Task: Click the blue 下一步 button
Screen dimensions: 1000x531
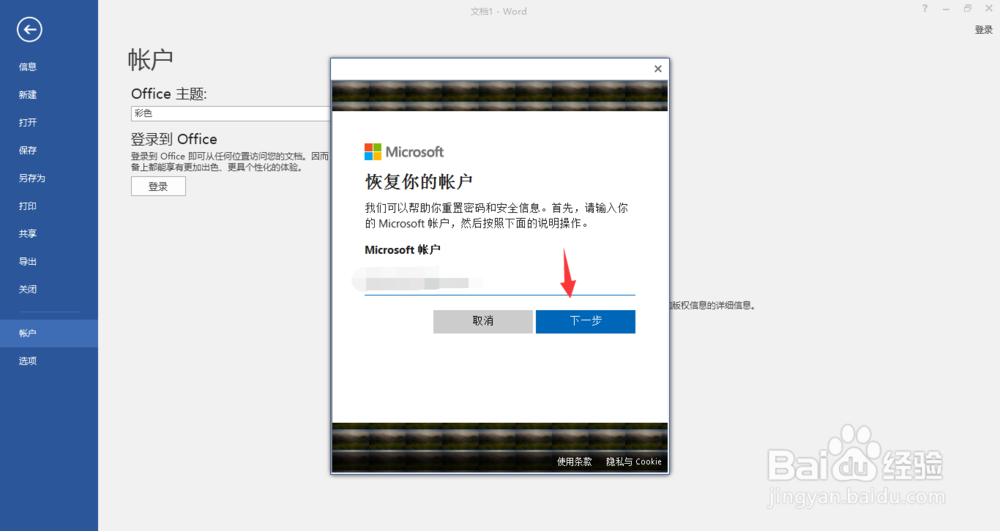Action: click(x=585, y=321)
